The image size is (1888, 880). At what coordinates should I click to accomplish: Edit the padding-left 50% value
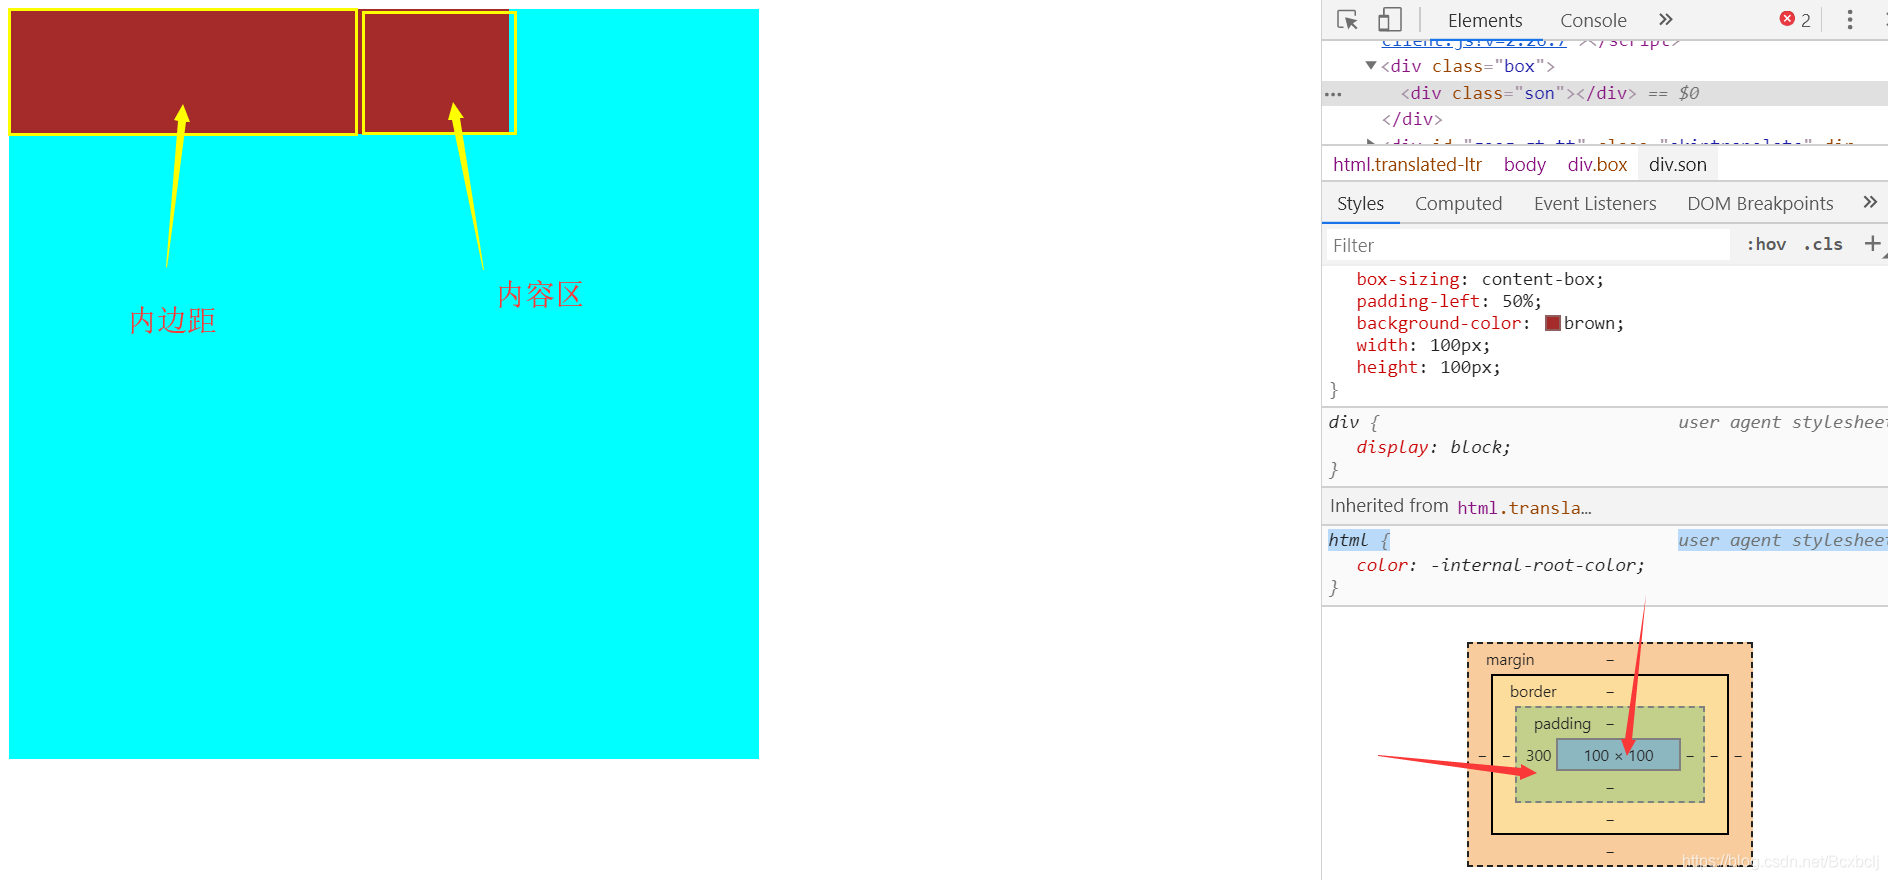pyautogui.click(x=1516, y=301)
